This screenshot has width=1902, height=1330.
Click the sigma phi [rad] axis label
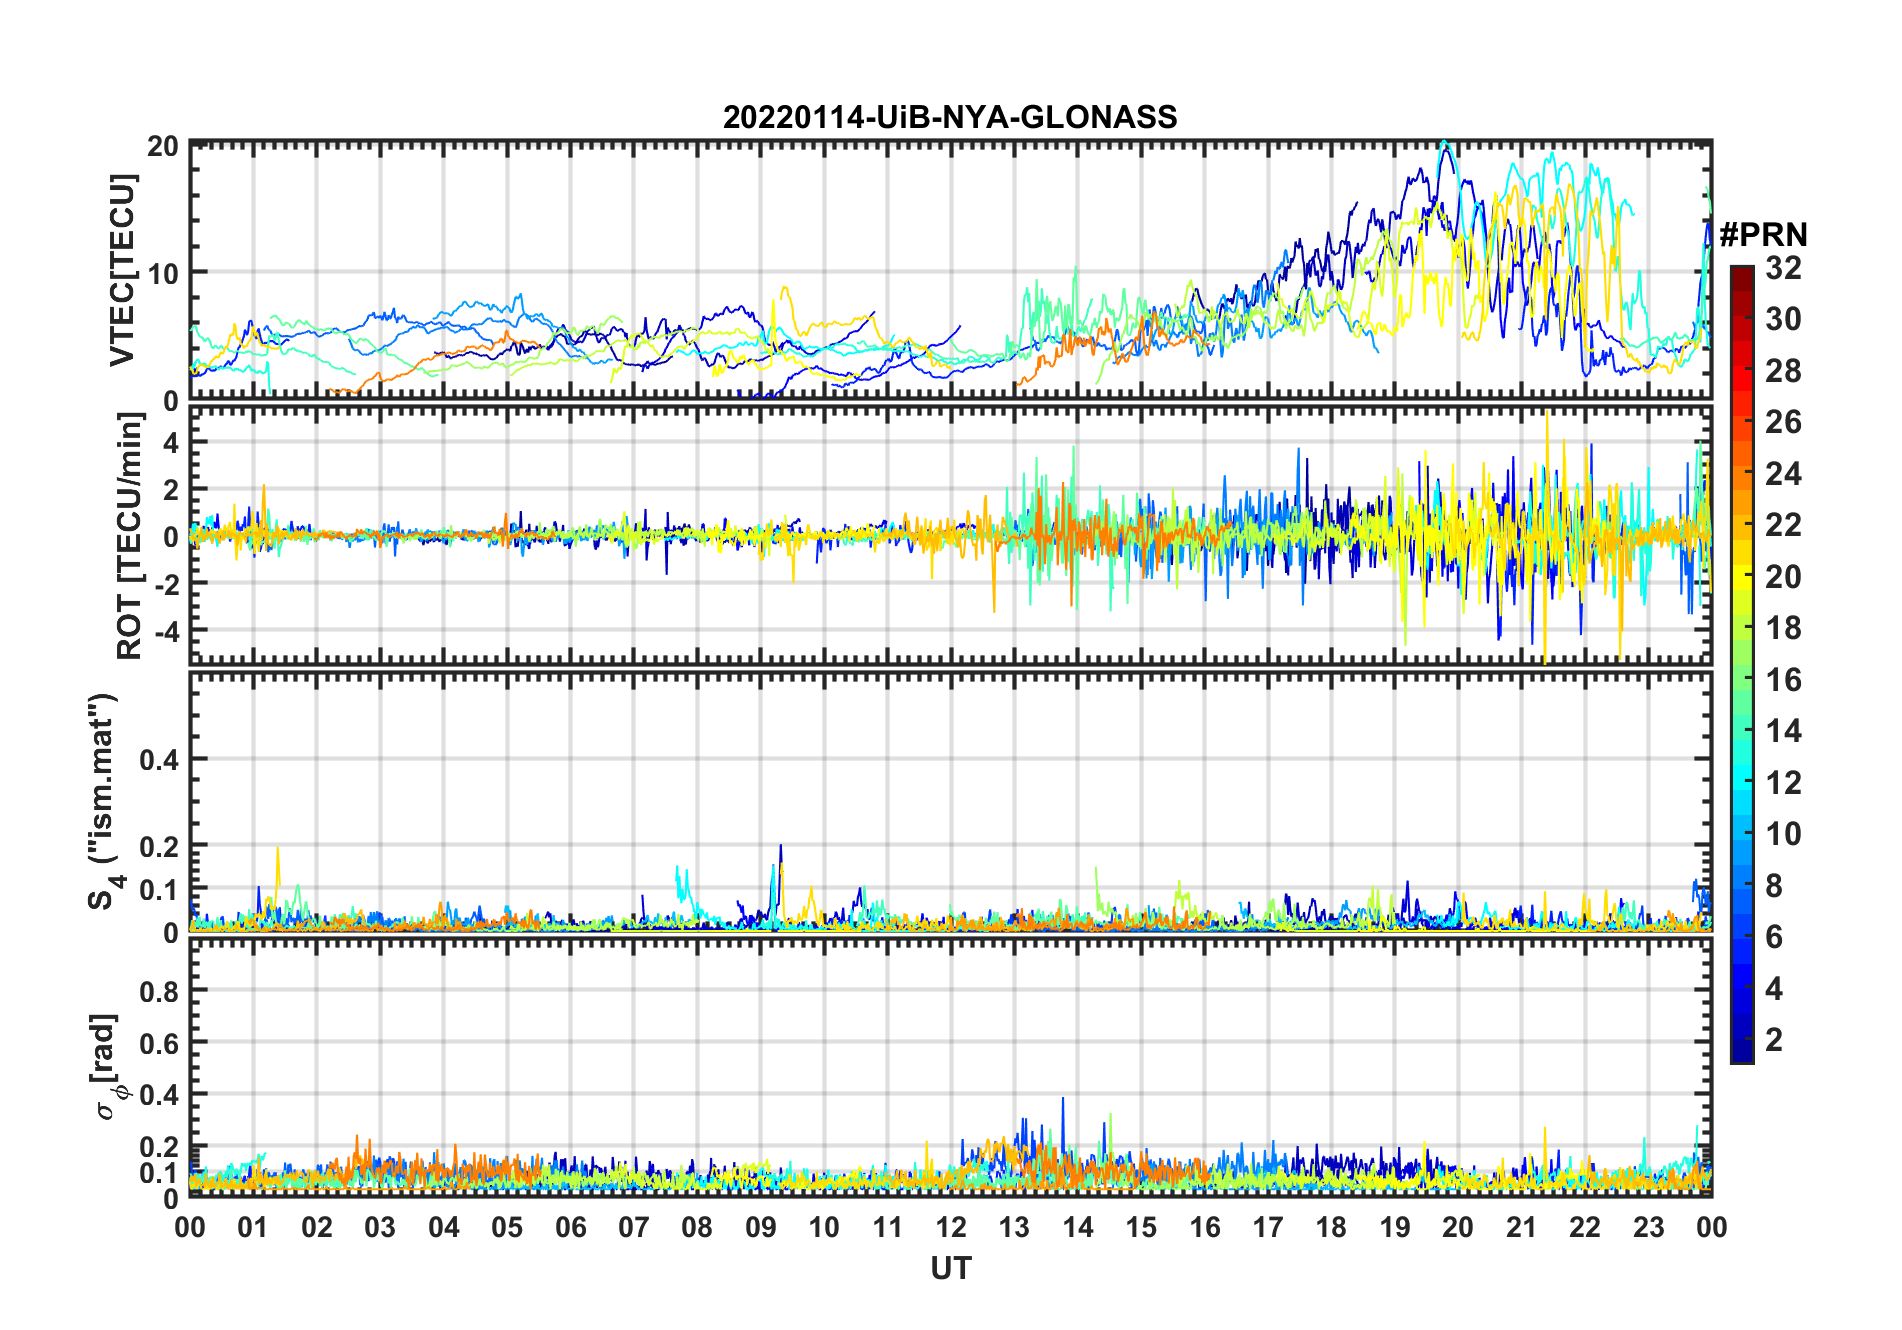tap(108, 1067)
